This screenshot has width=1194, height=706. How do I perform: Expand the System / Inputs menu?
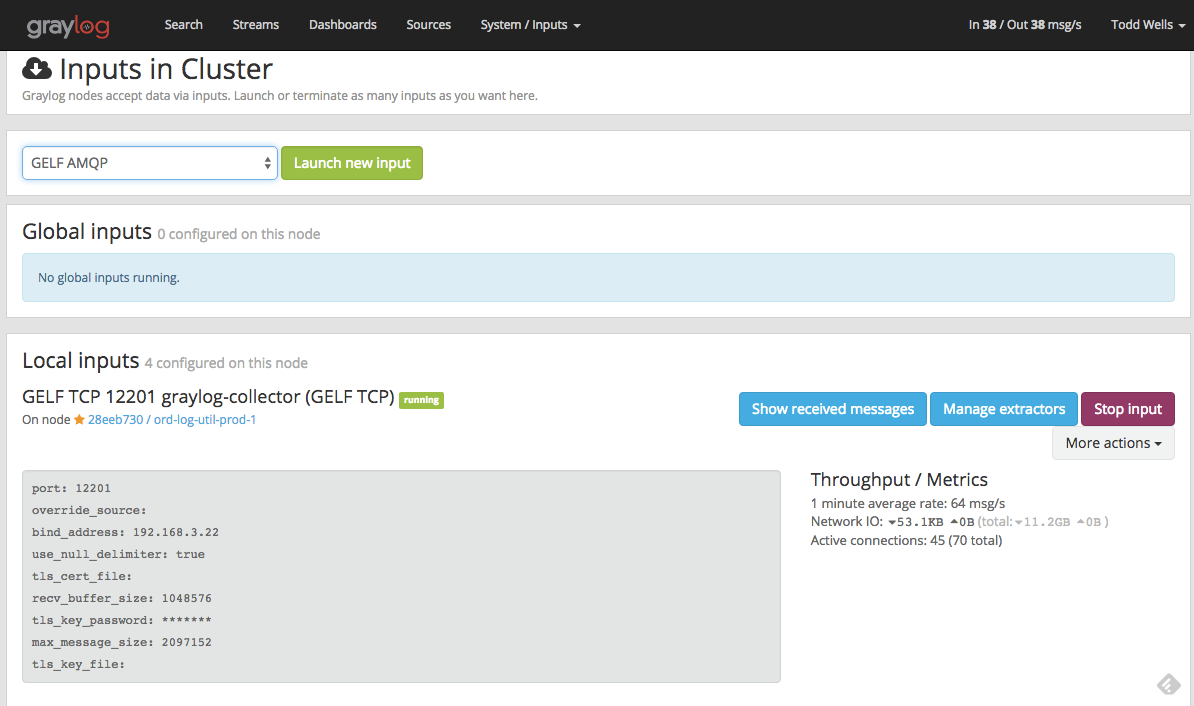(530, 24)
